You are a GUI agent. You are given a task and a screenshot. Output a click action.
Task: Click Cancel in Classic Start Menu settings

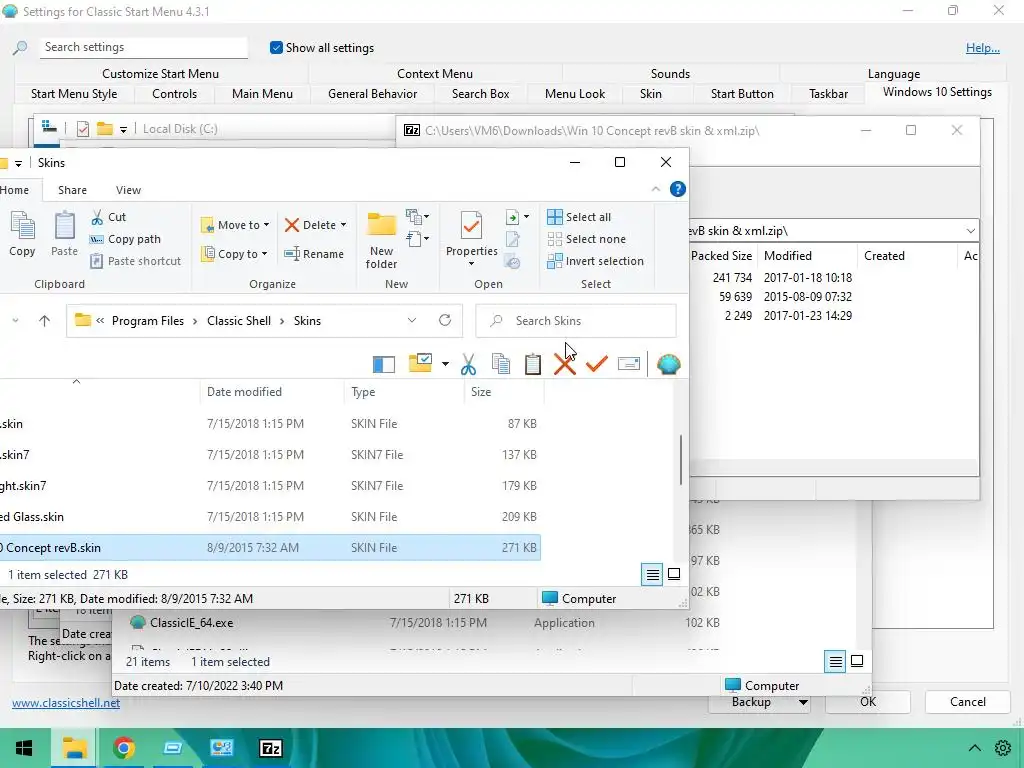point(968,702)
